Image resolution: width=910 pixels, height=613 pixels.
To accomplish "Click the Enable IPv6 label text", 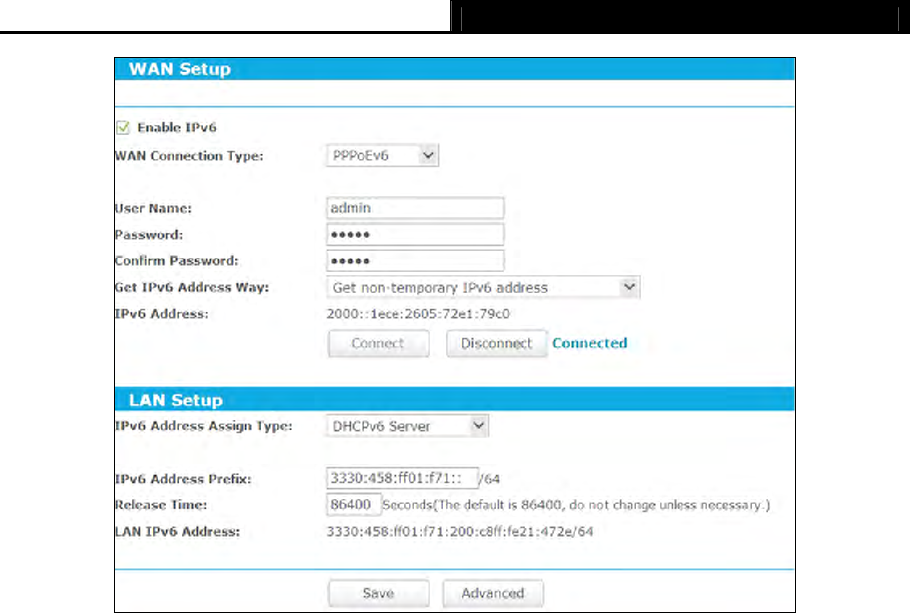I will tap(177, 128).
